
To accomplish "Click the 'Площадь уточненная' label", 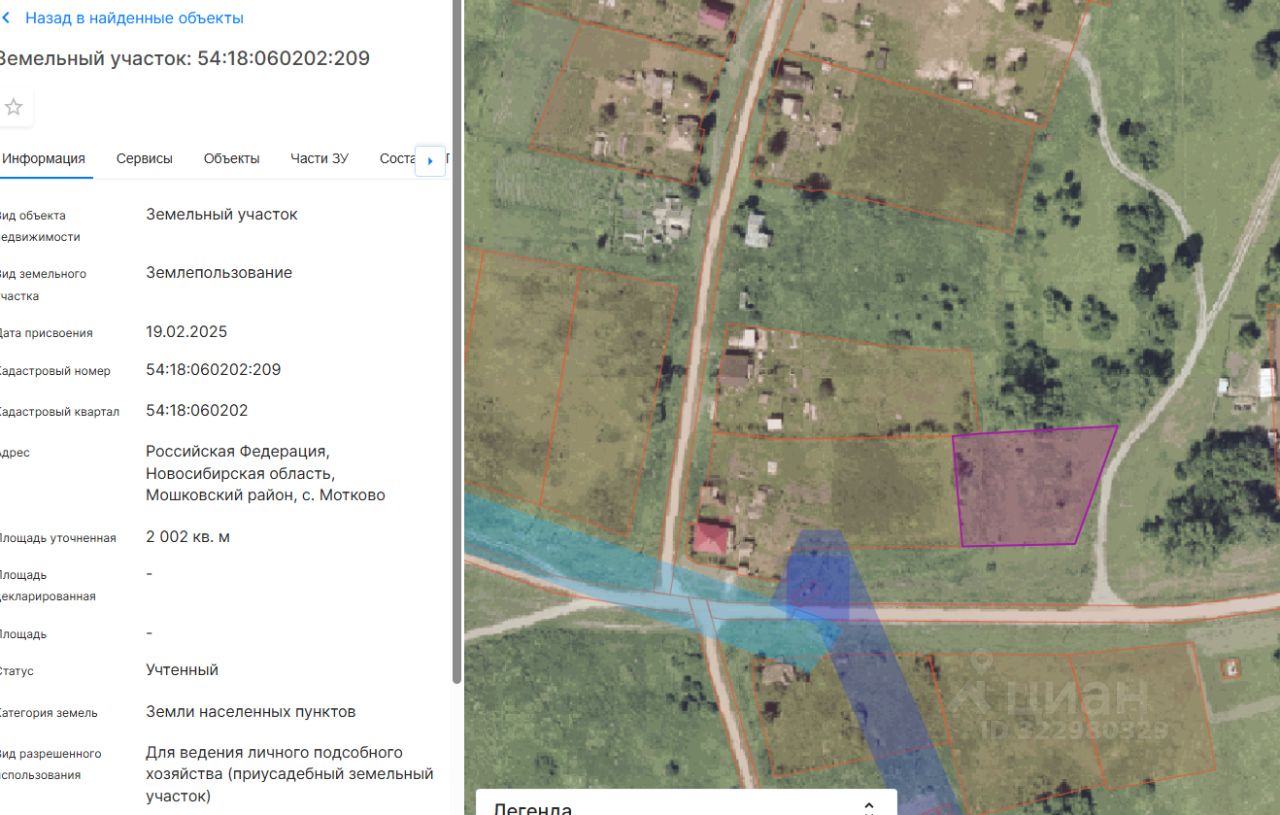I will [58, 538].
